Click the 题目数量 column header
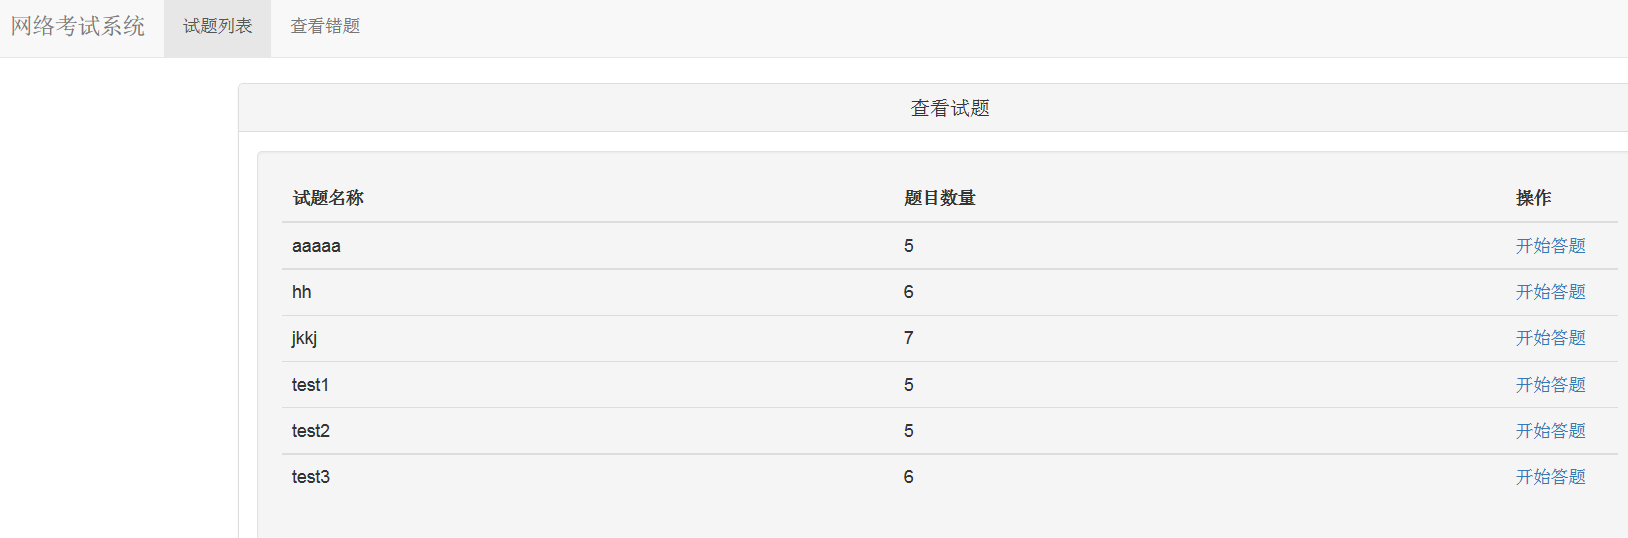 (x=940, y=198)
